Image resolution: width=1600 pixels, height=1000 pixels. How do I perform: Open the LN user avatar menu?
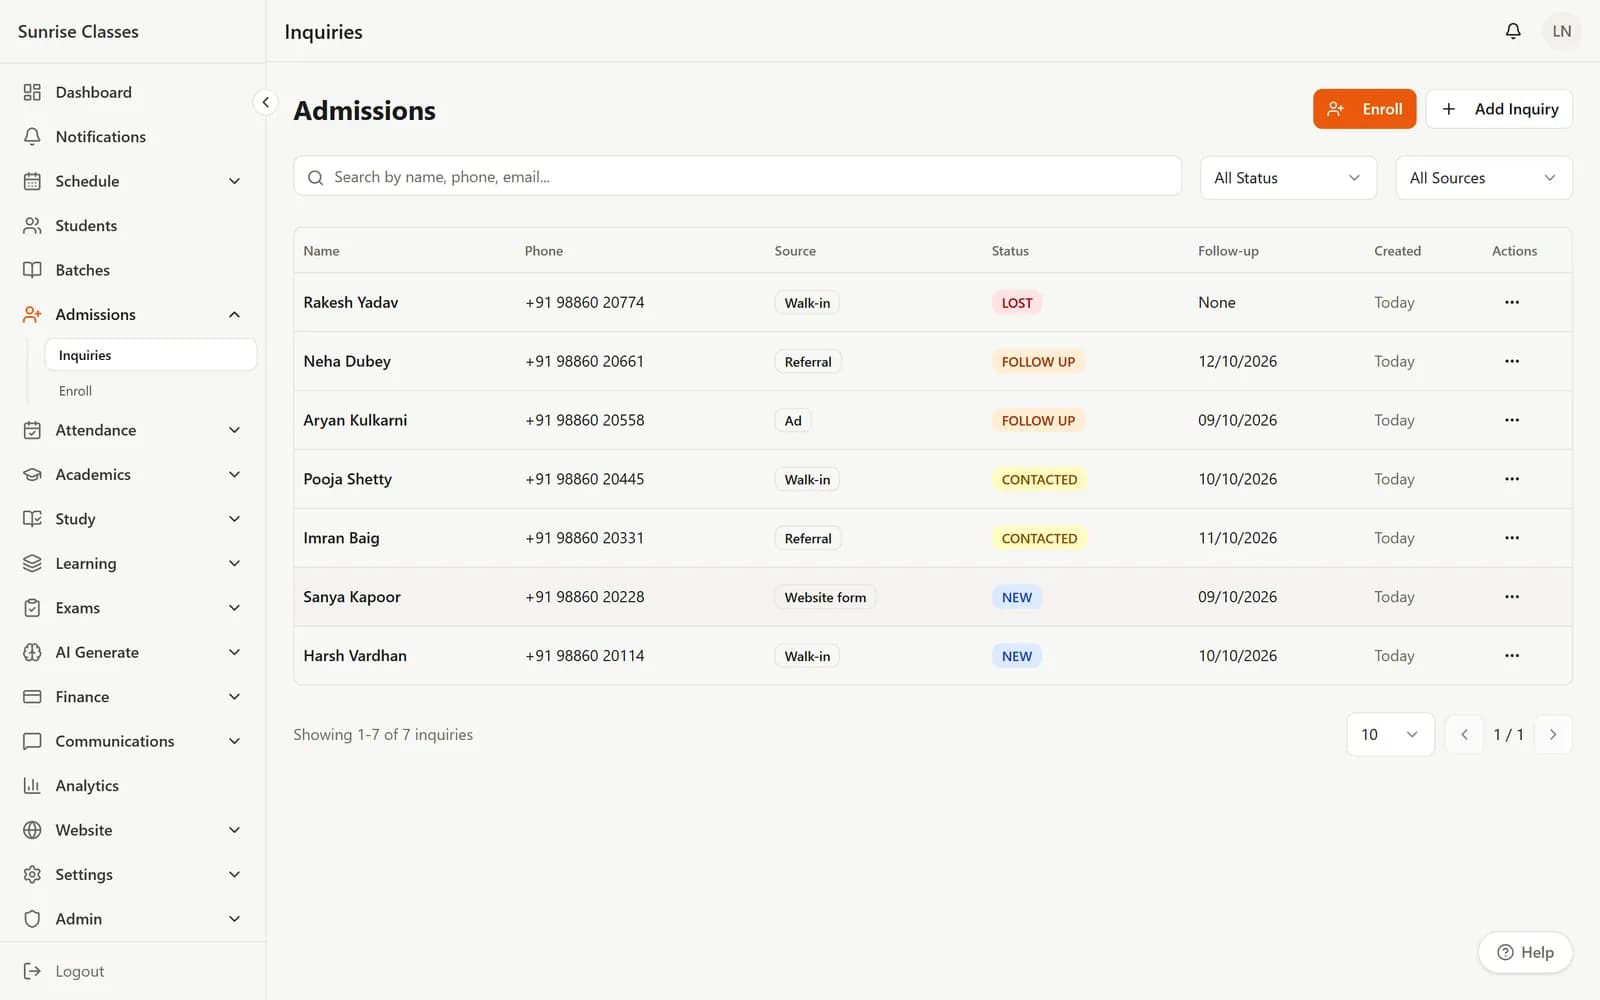(x=1561, y=31)
